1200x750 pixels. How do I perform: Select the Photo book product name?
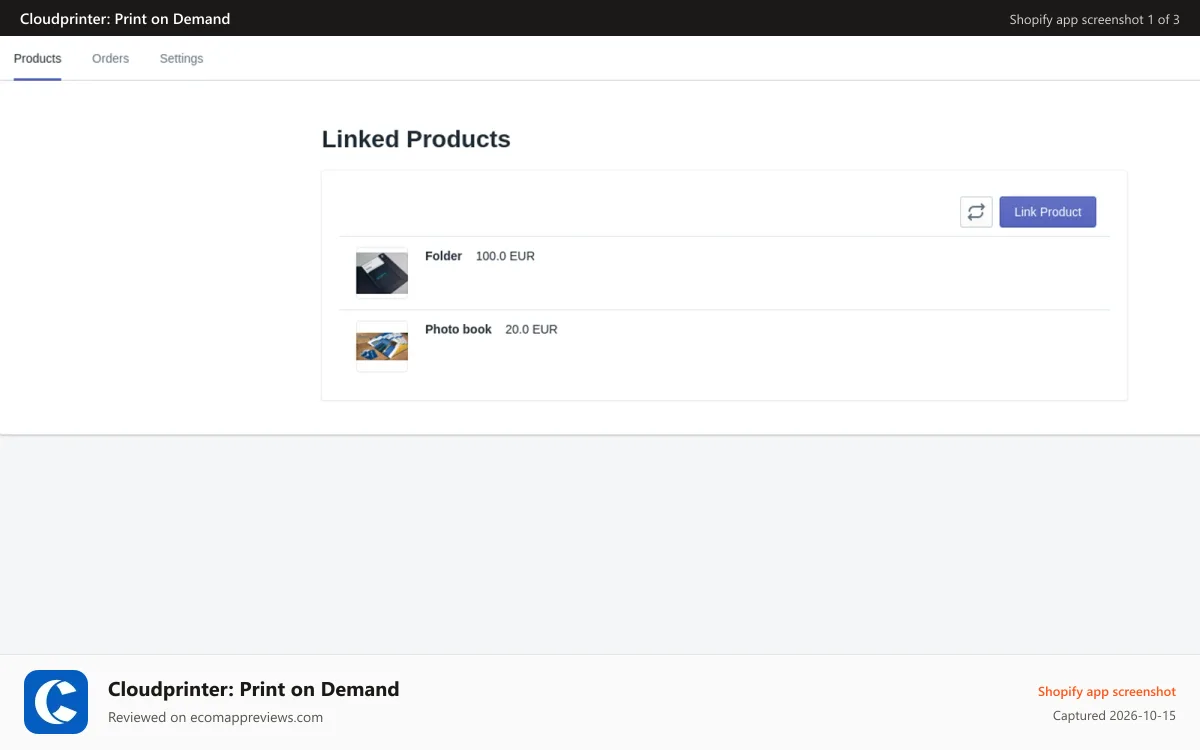[458, 329]
